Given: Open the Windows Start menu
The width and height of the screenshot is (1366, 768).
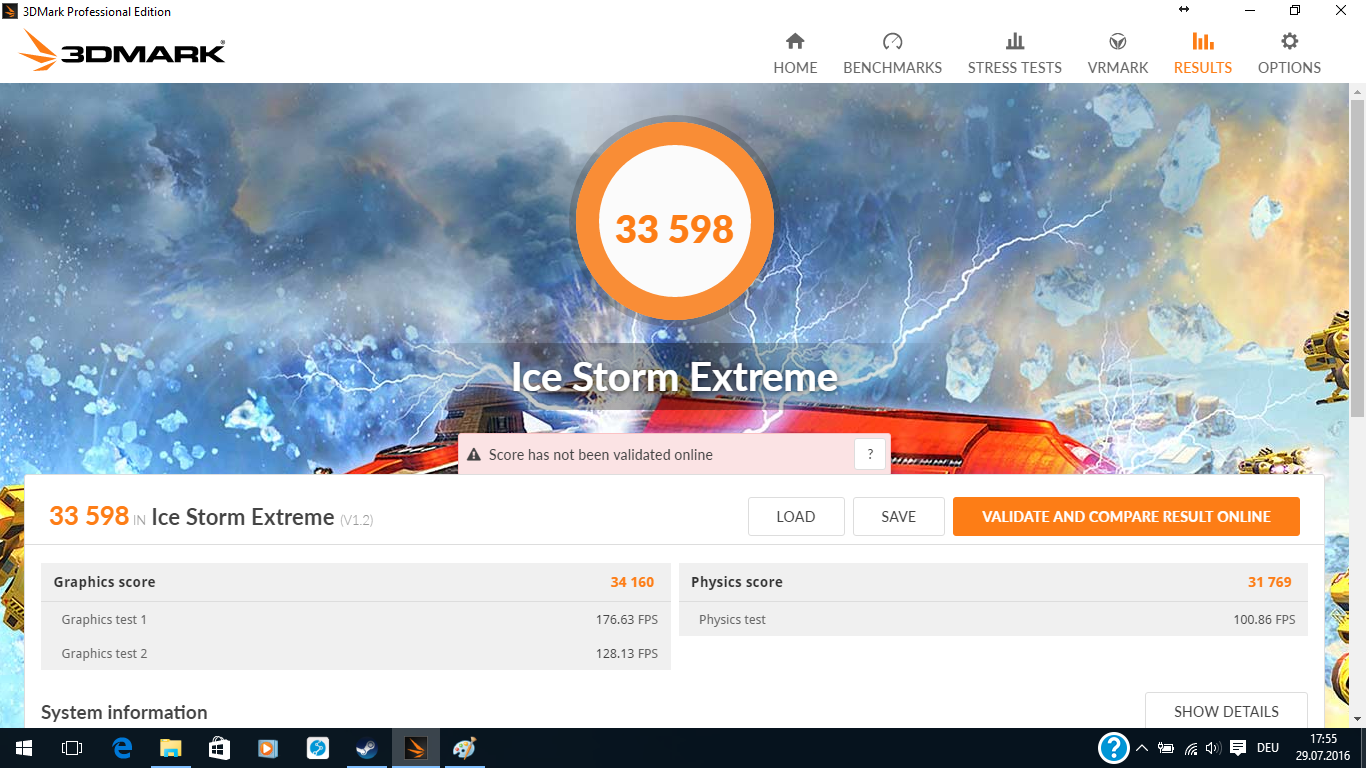Looking at the screenshot, I should (23, 748).
